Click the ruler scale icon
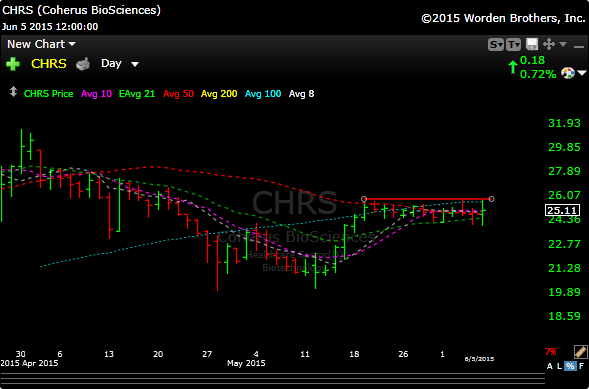 click(x=580, y=352)
